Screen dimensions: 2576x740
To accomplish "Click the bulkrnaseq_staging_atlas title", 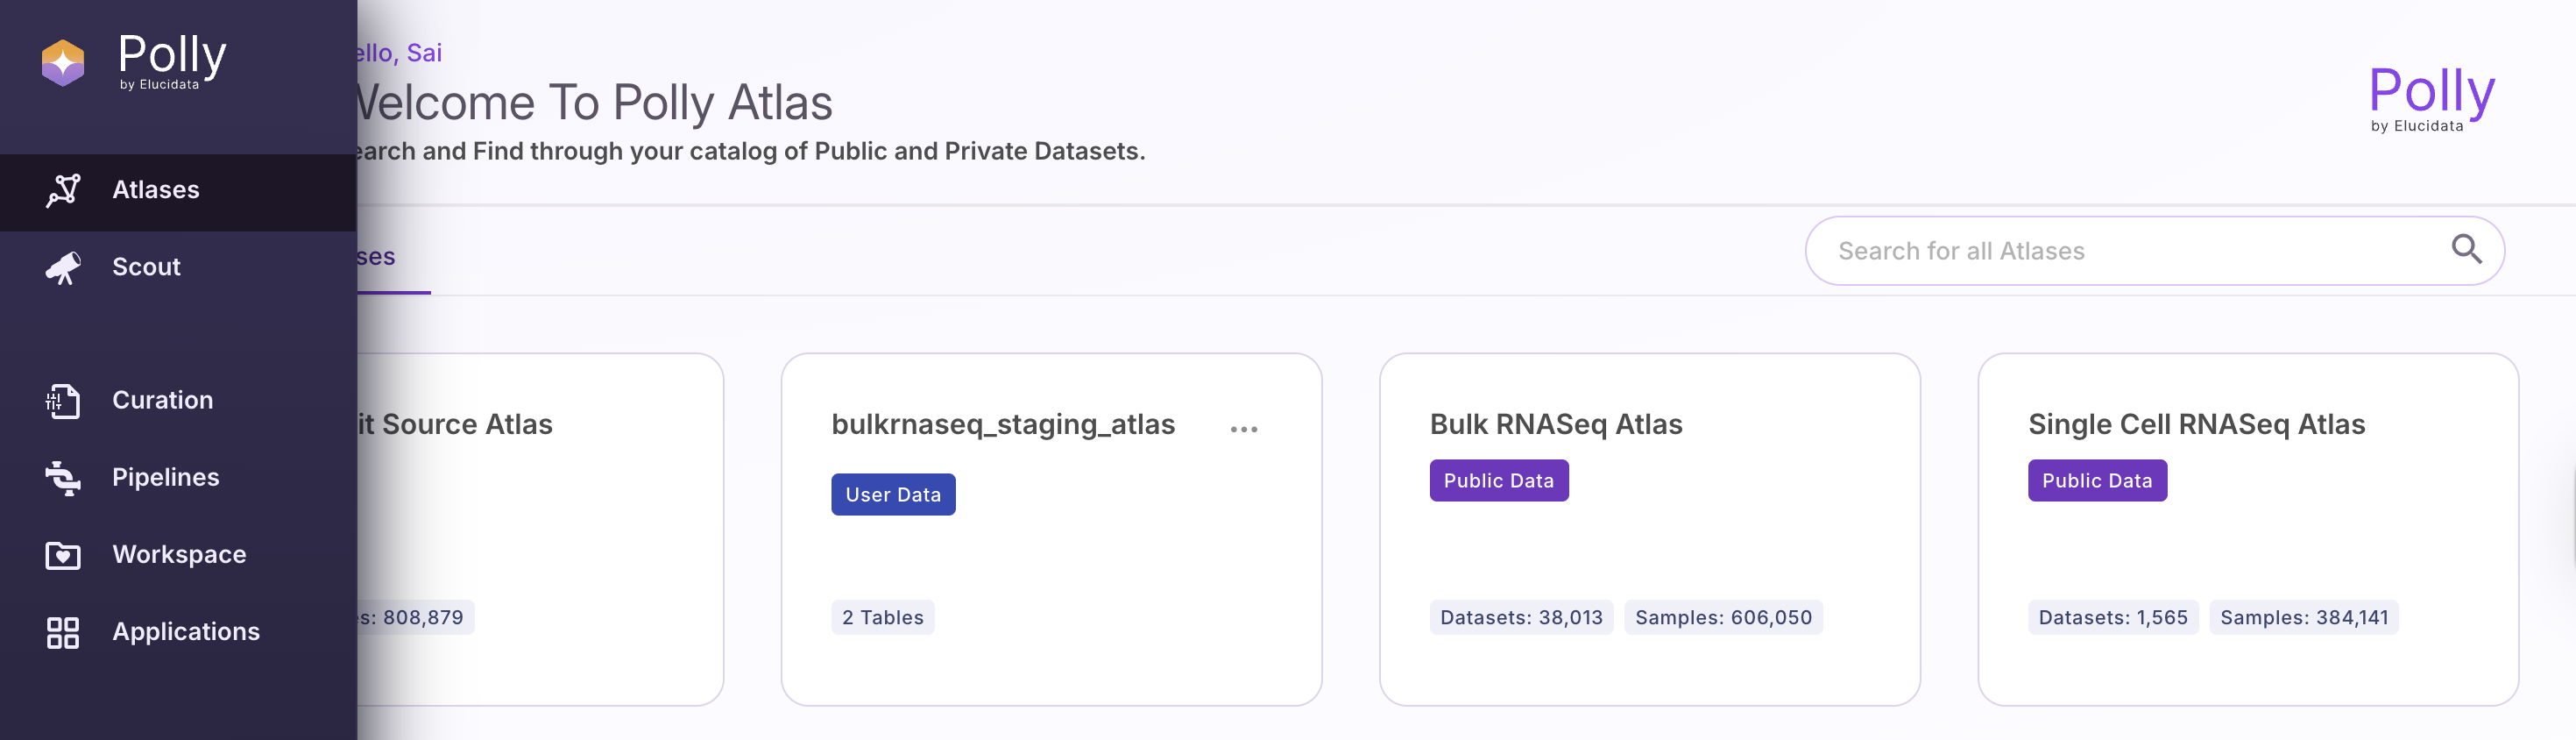I will pos(1002,425).
